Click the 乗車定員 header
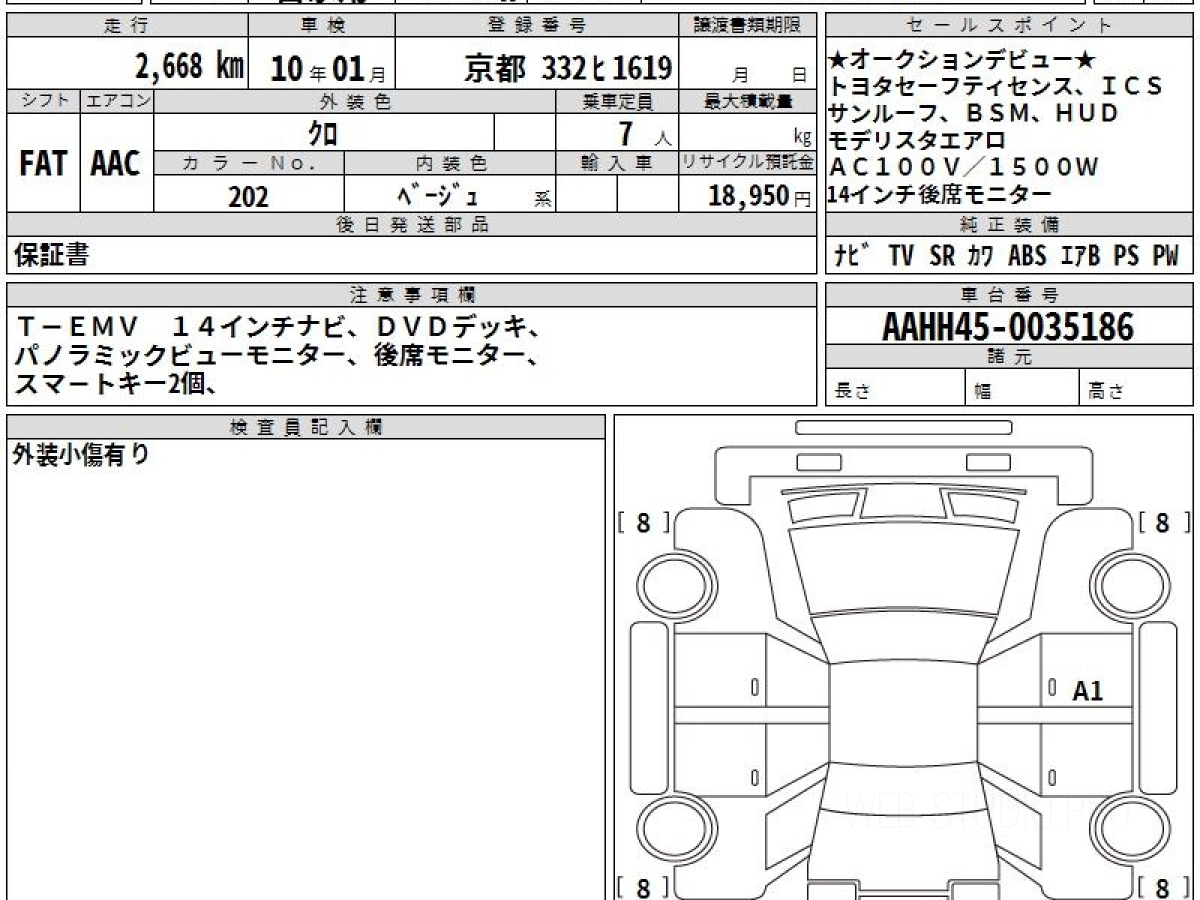Viewport: 1200px width, 900px height. tap(617, 101)
